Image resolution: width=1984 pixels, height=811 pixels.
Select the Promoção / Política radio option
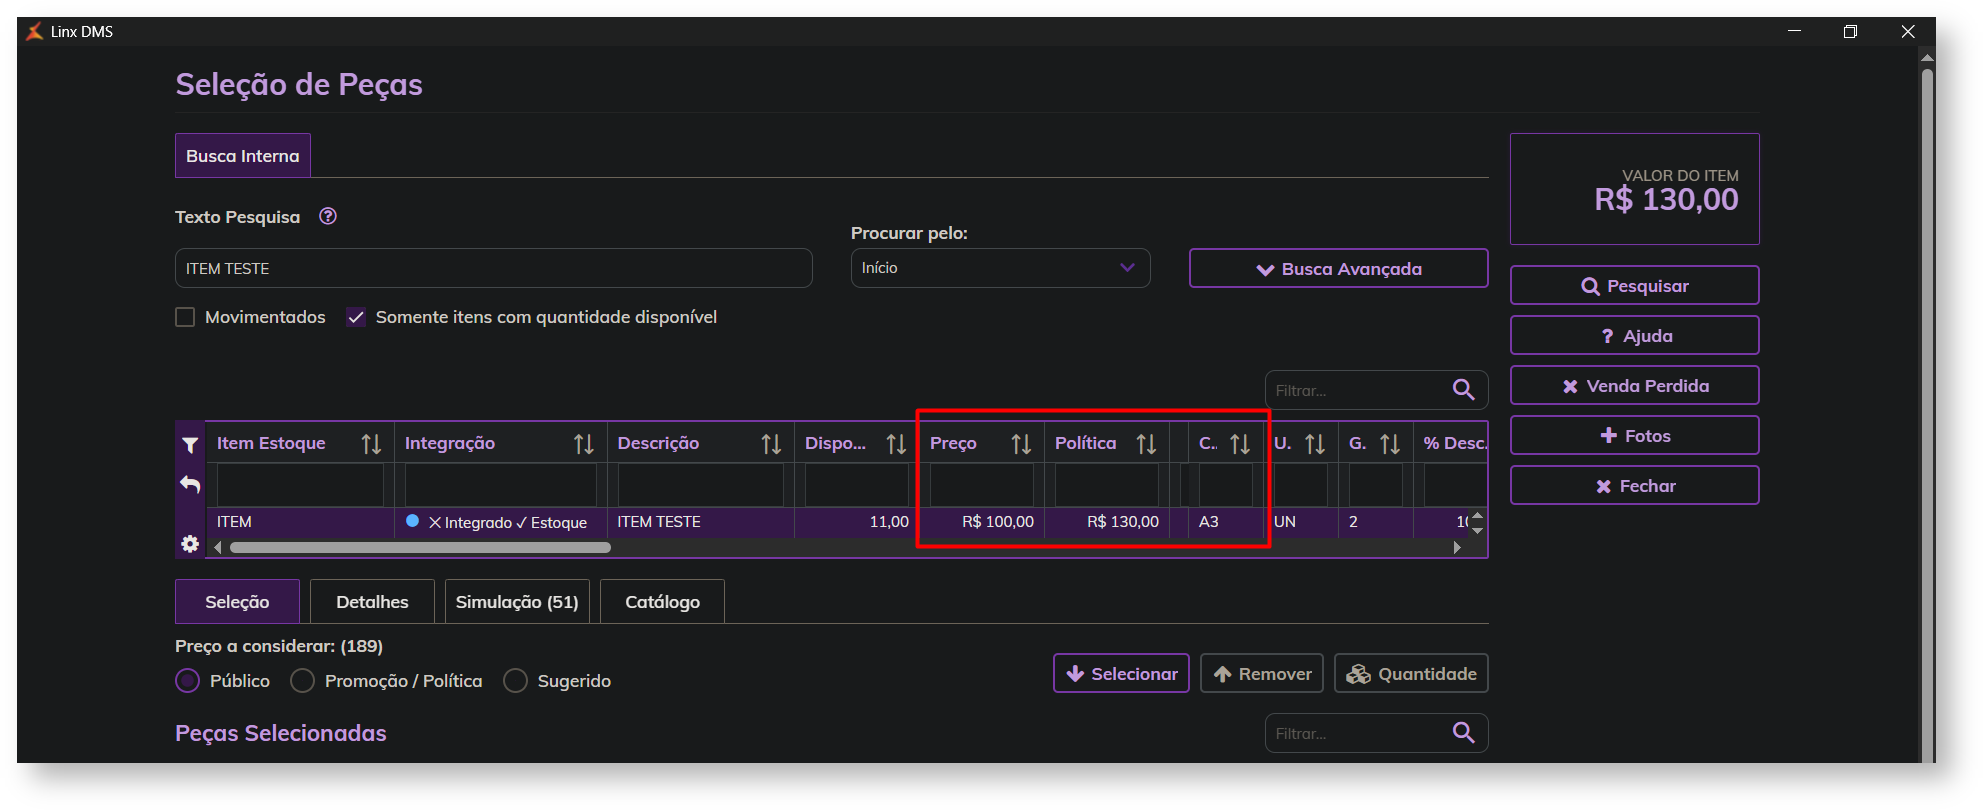click(x=302, y=681)
